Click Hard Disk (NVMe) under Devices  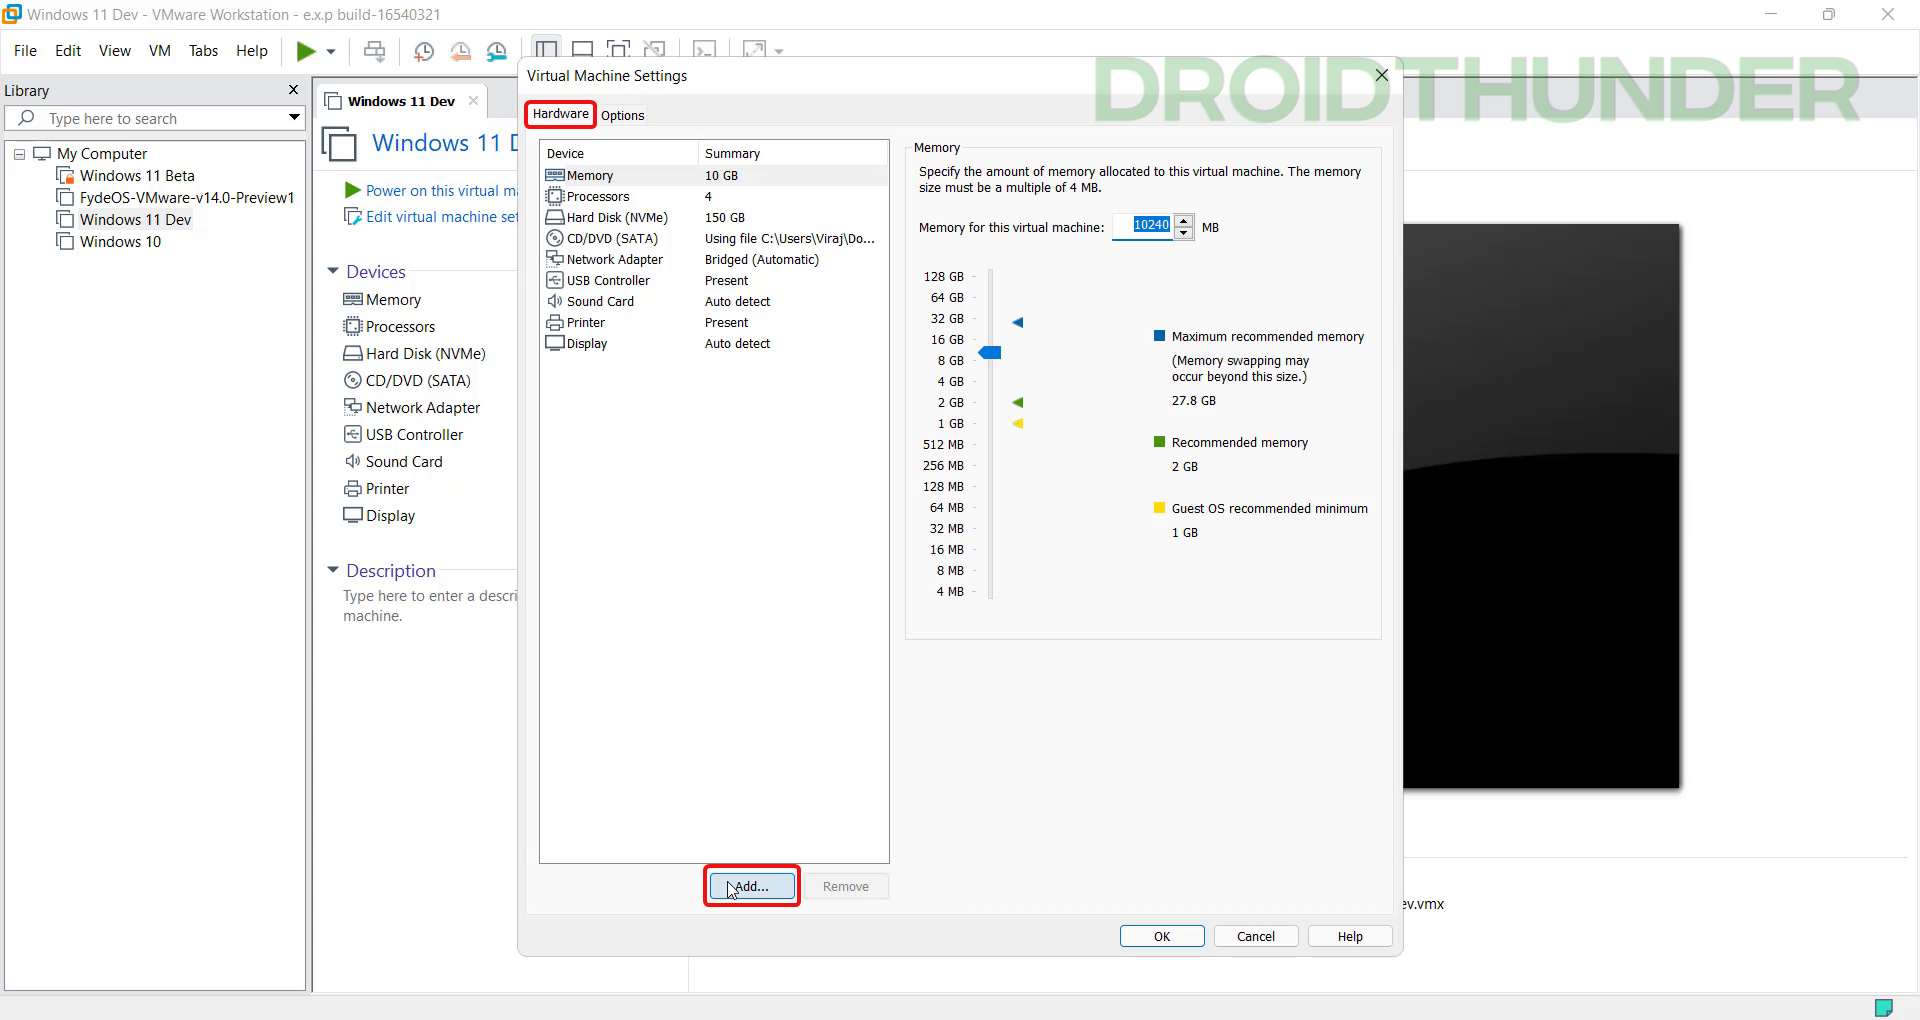point(414,354)
